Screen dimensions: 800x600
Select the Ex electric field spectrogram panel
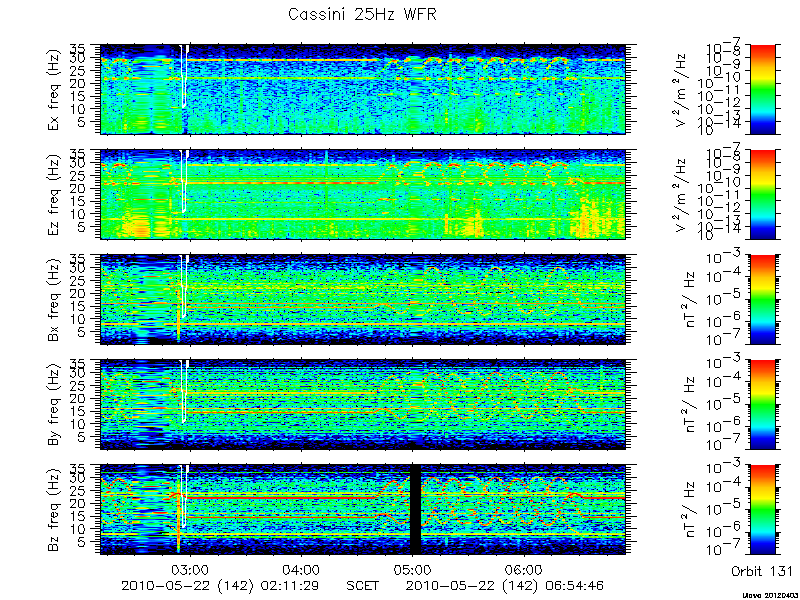point(363,89)
